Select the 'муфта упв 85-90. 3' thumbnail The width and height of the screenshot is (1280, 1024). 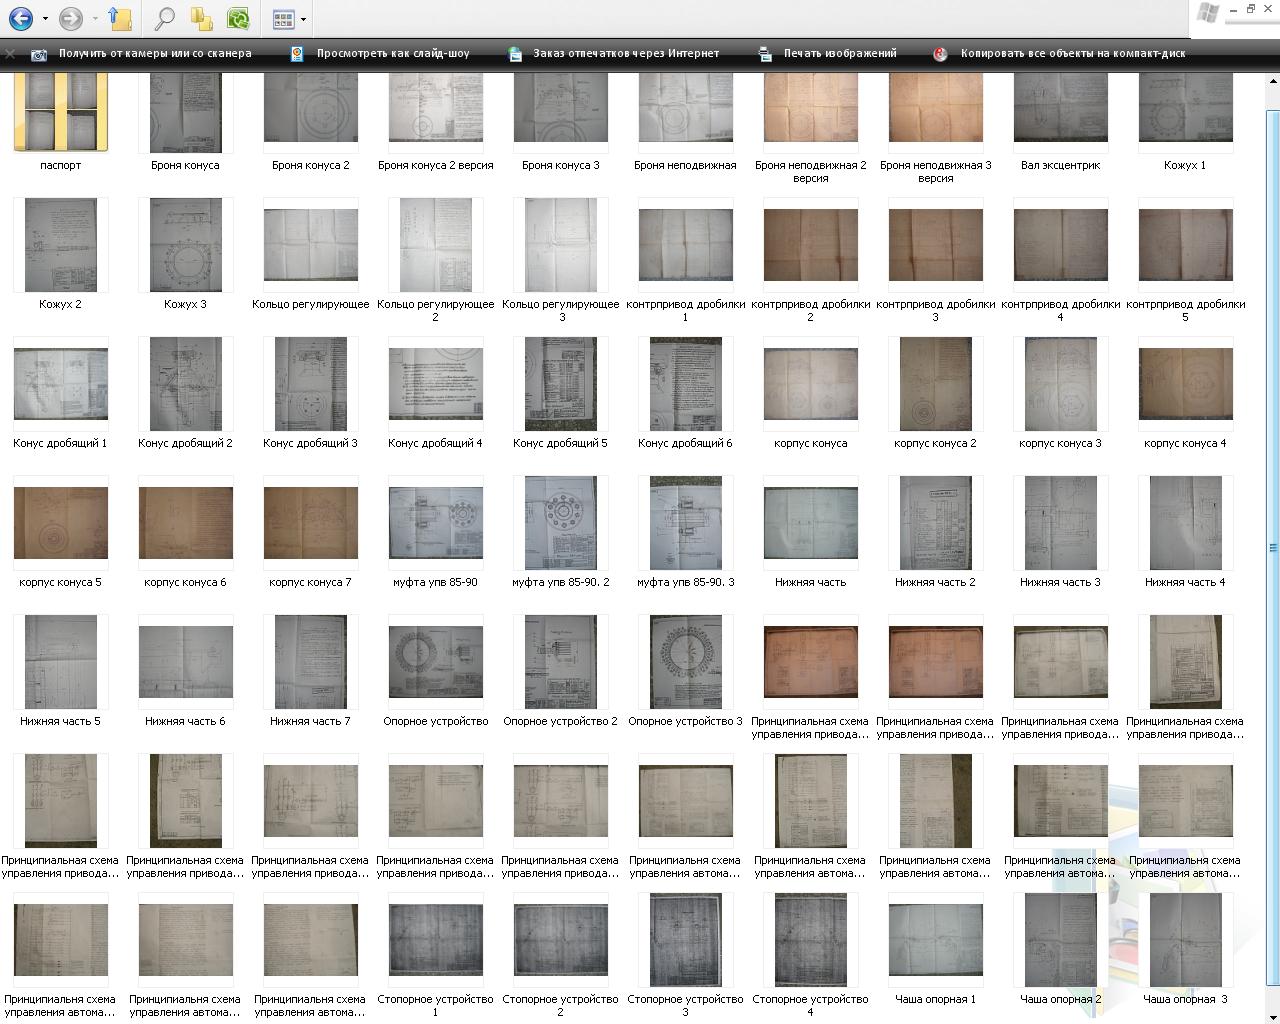pyautogui.click(x=685, y=522)
